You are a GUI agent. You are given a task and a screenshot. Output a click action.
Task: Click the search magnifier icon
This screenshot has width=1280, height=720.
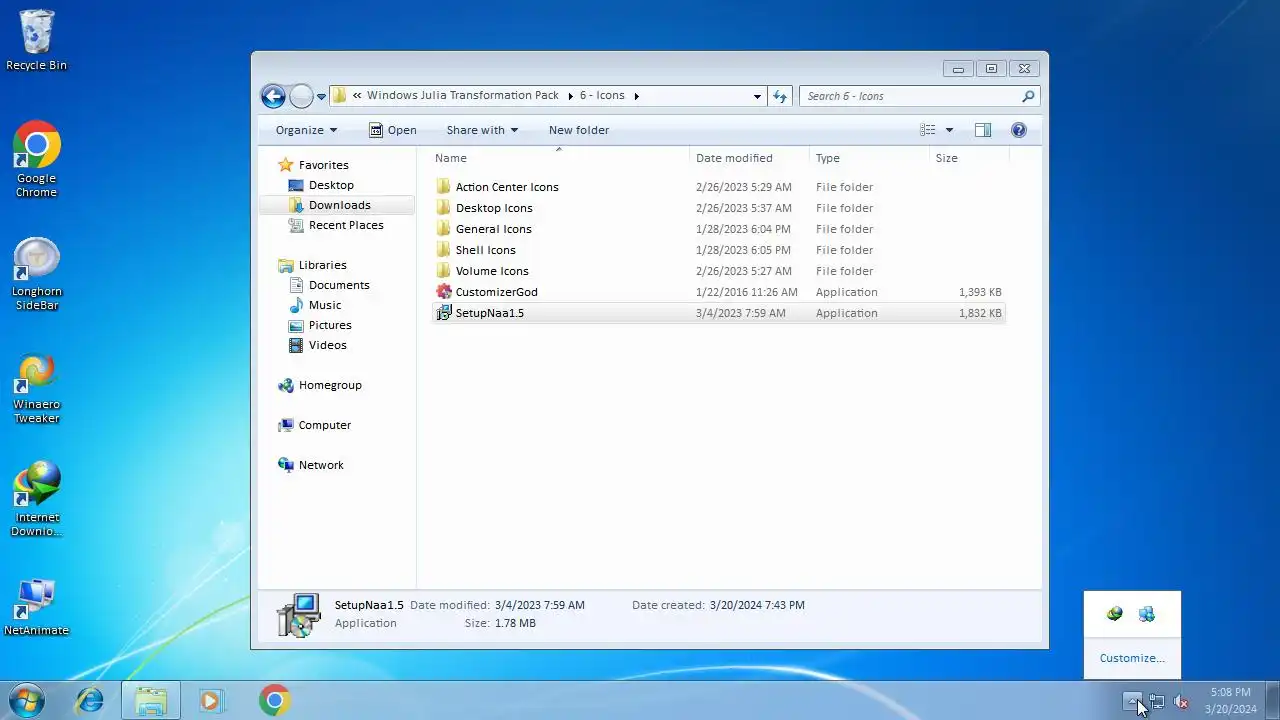[1028, 96]
